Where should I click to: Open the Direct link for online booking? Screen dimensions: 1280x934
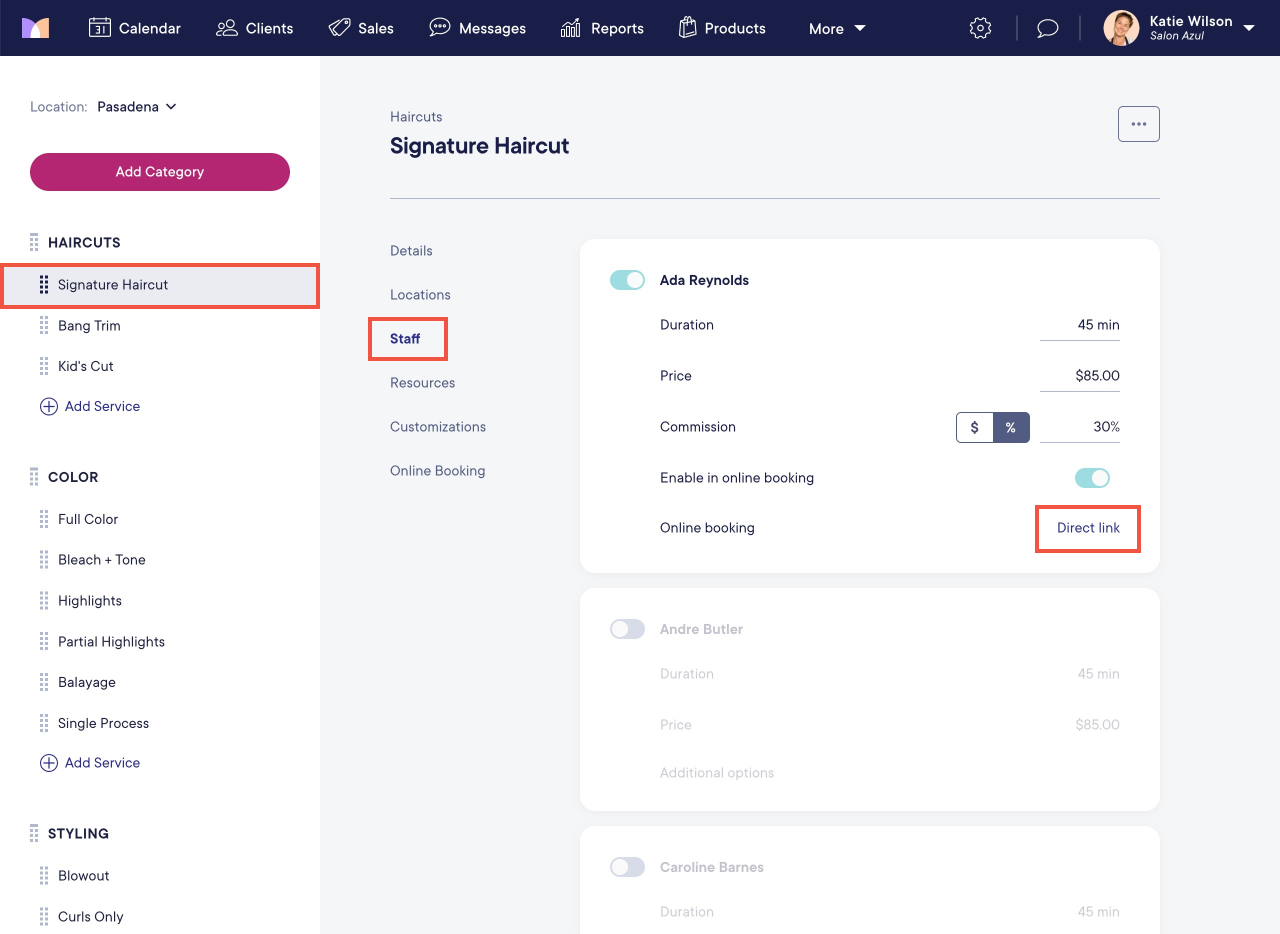[1087, 528]
